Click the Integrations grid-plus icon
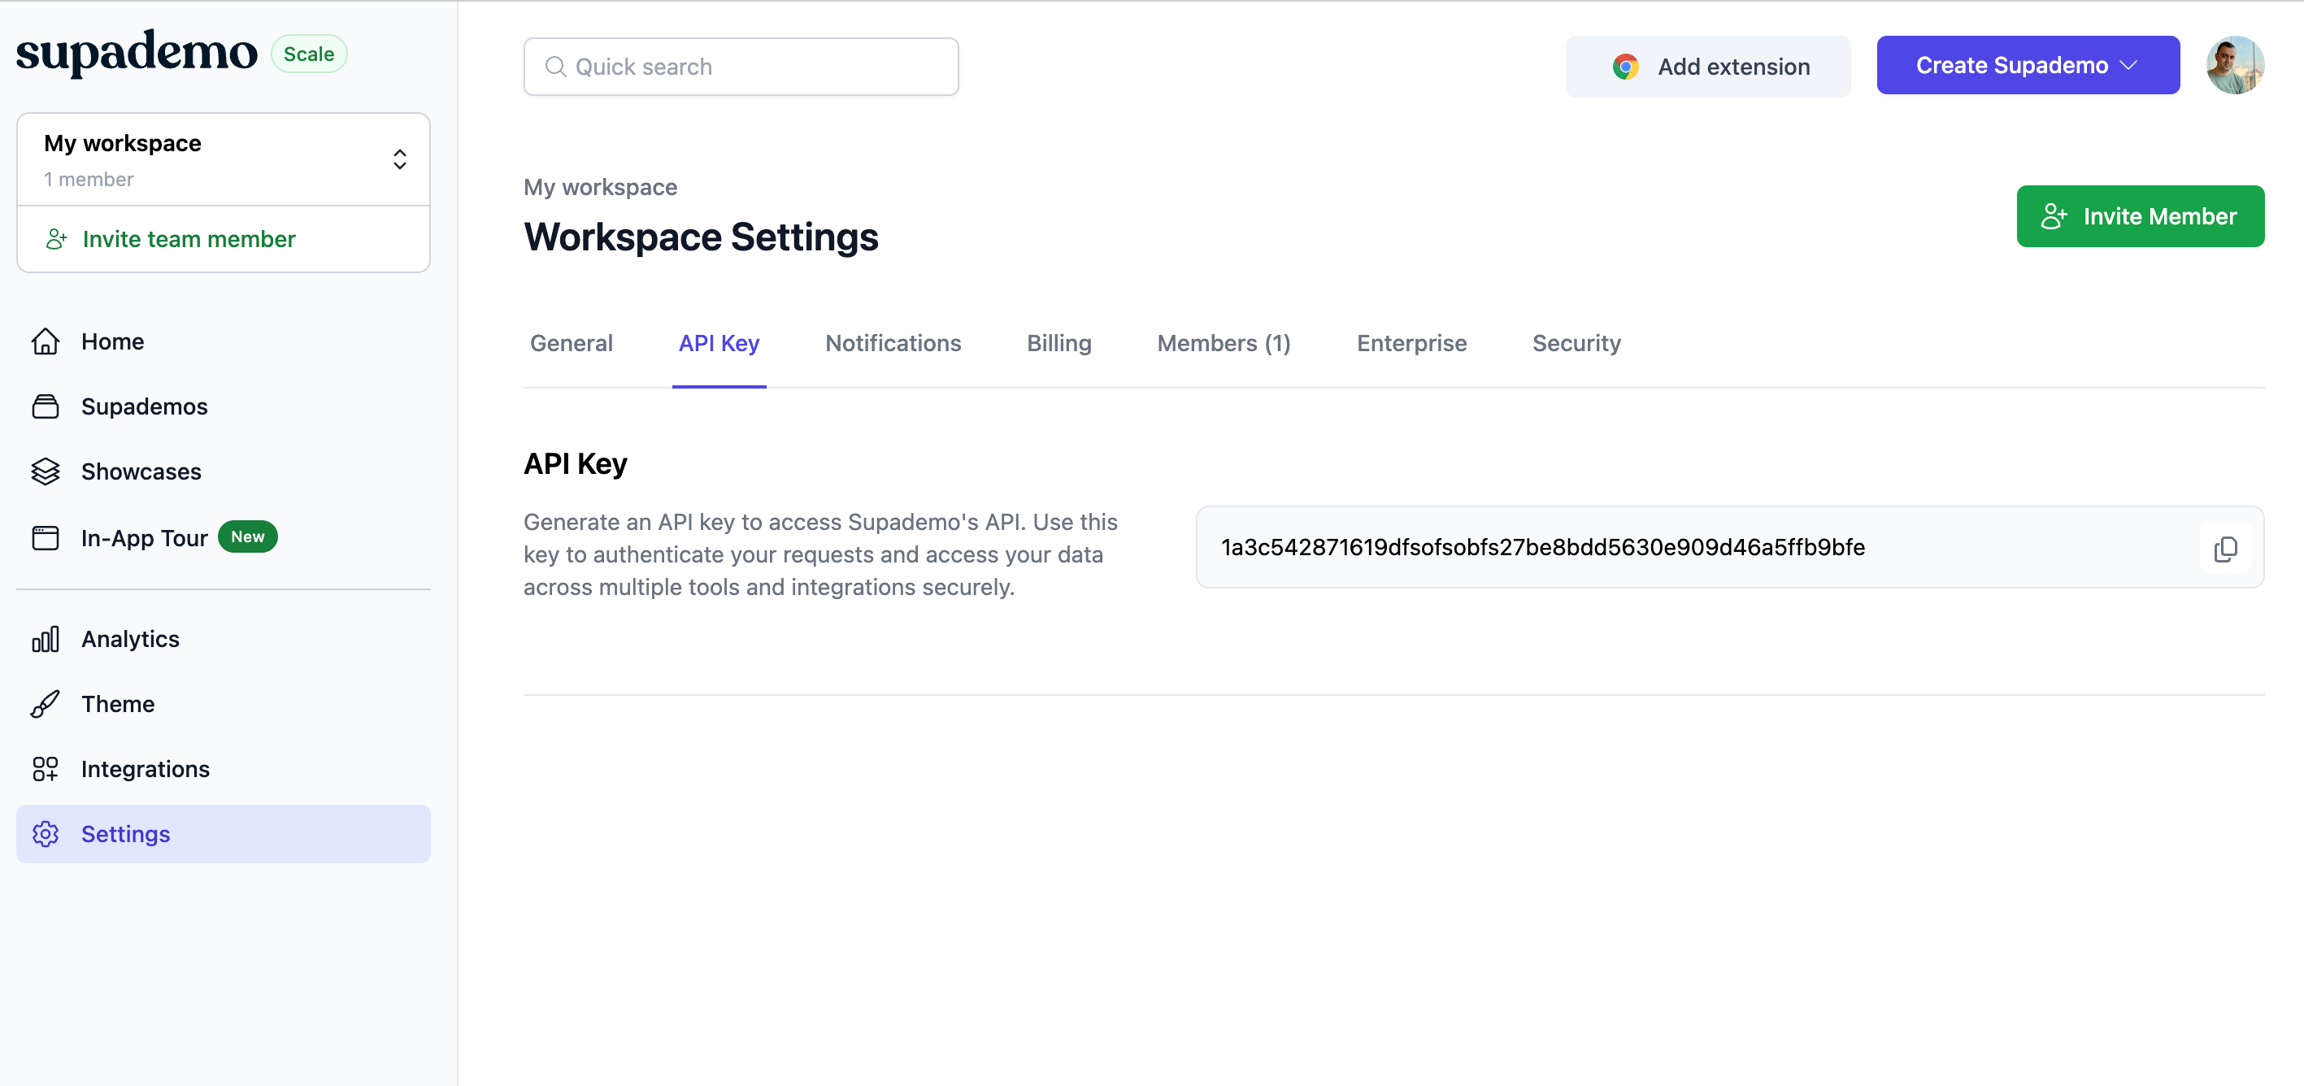2304x1086 pixels. tap(45, 769)
